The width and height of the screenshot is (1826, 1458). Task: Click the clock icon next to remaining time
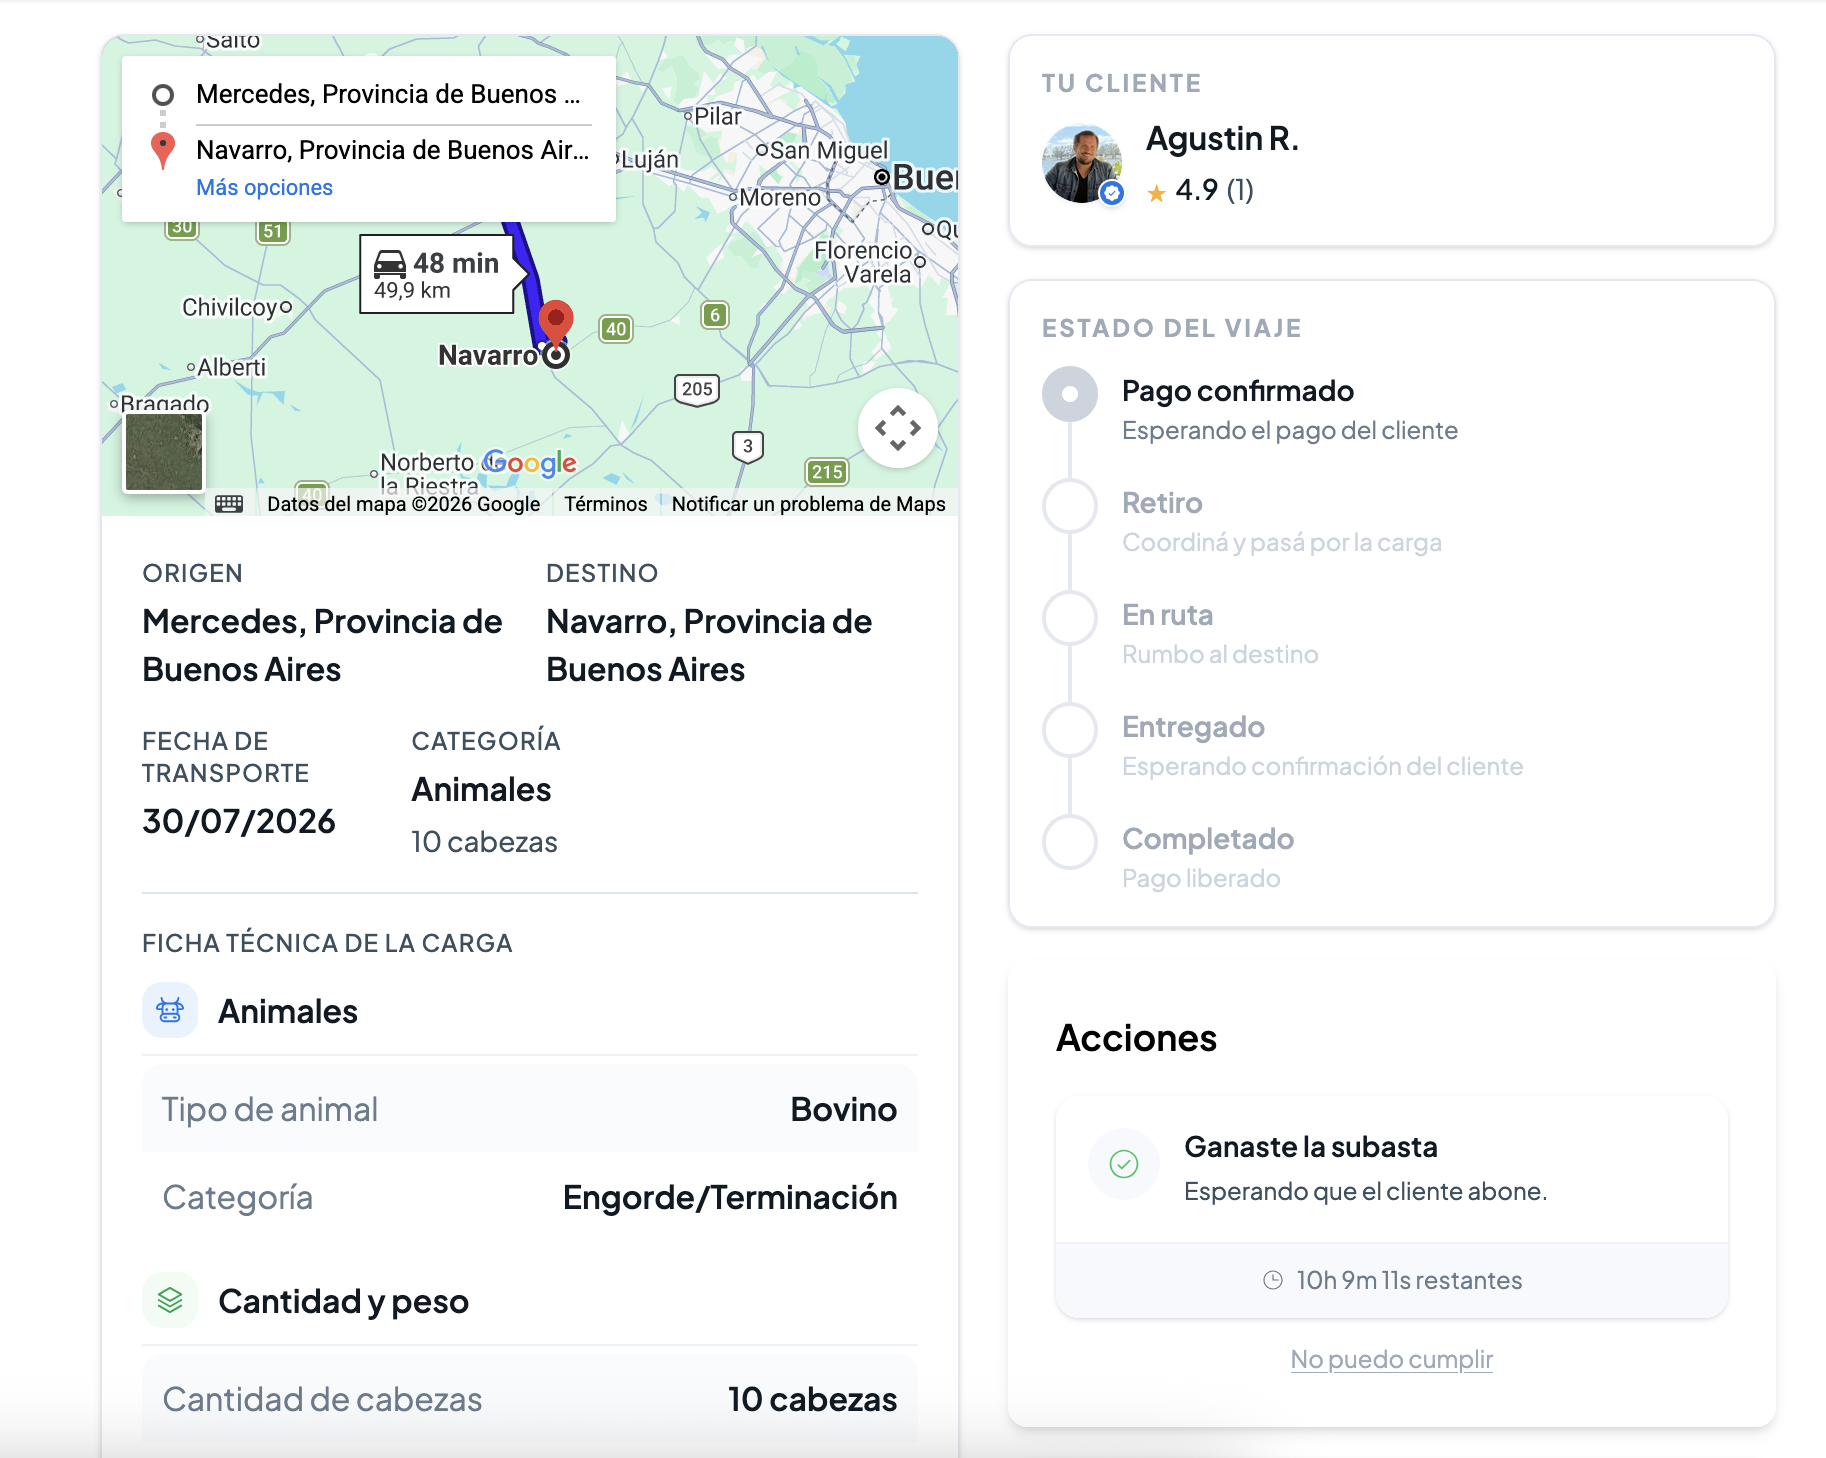[x=1273, y=1280]
